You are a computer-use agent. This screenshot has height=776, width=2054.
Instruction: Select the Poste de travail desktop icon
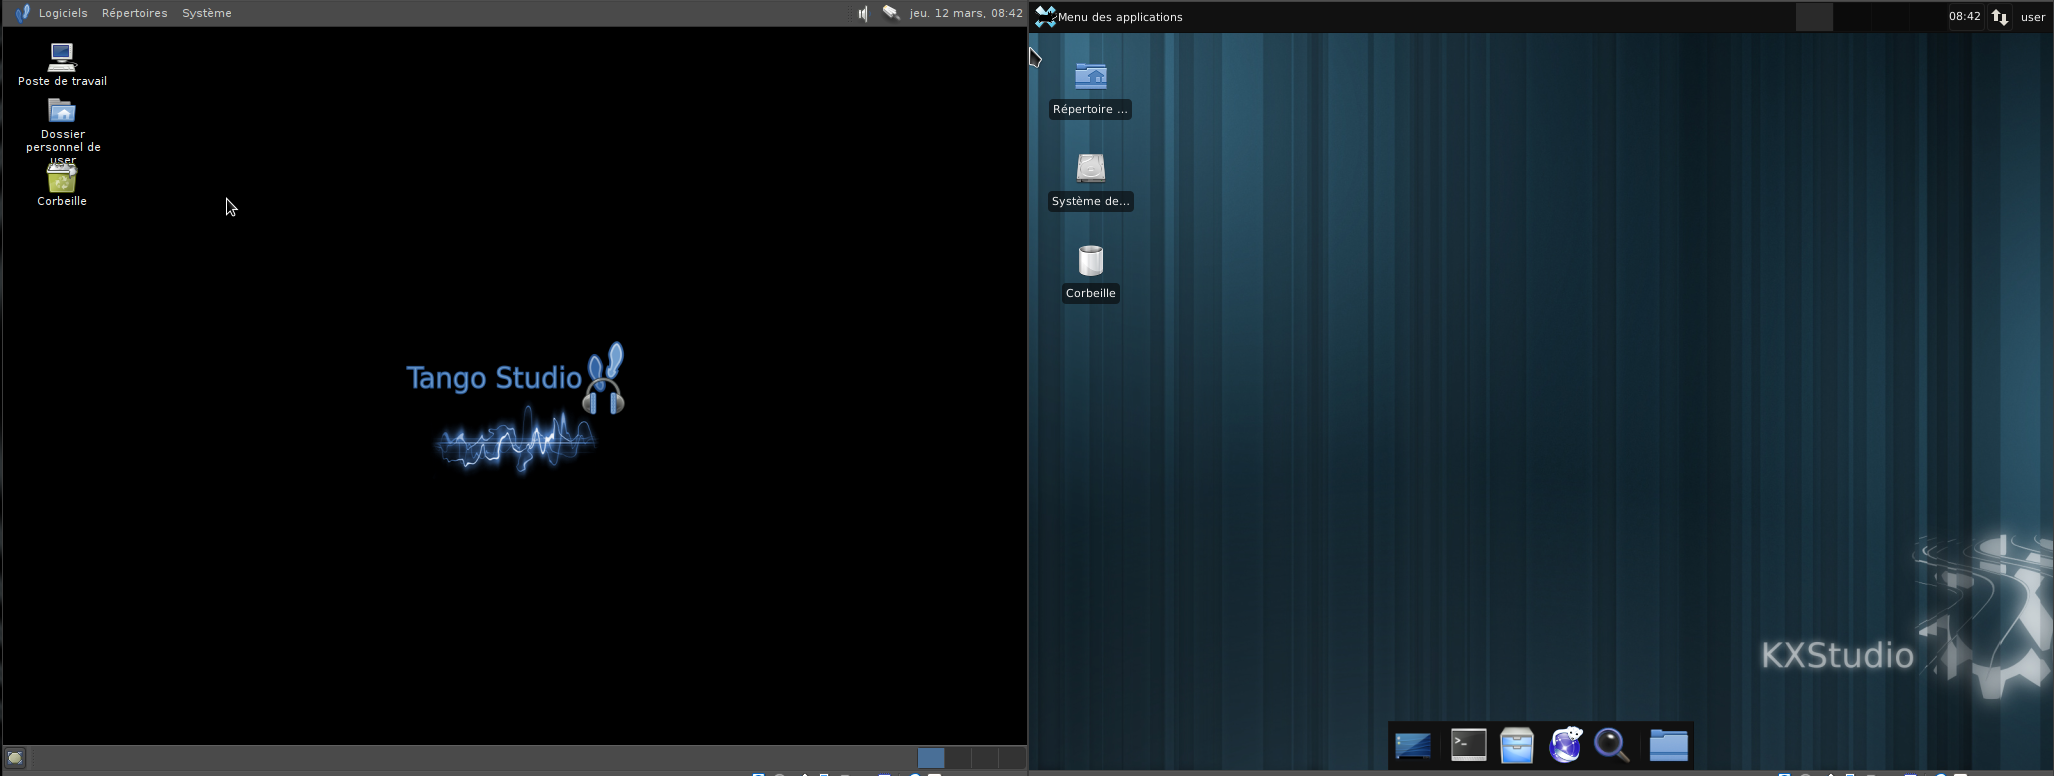point(62,65)
